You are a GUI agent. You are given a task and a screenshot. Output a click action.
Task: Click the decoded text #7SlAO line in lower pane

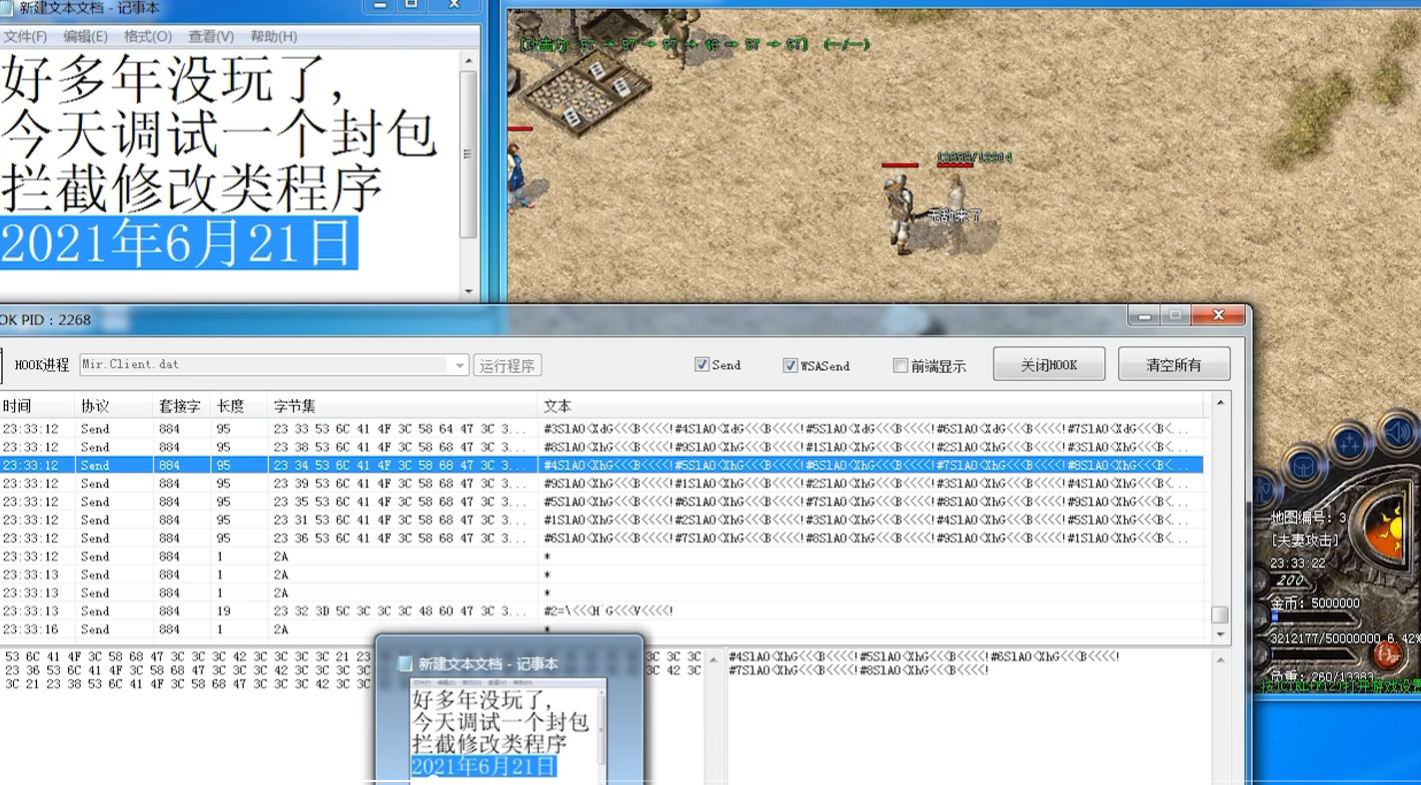[x=859, y=670]
